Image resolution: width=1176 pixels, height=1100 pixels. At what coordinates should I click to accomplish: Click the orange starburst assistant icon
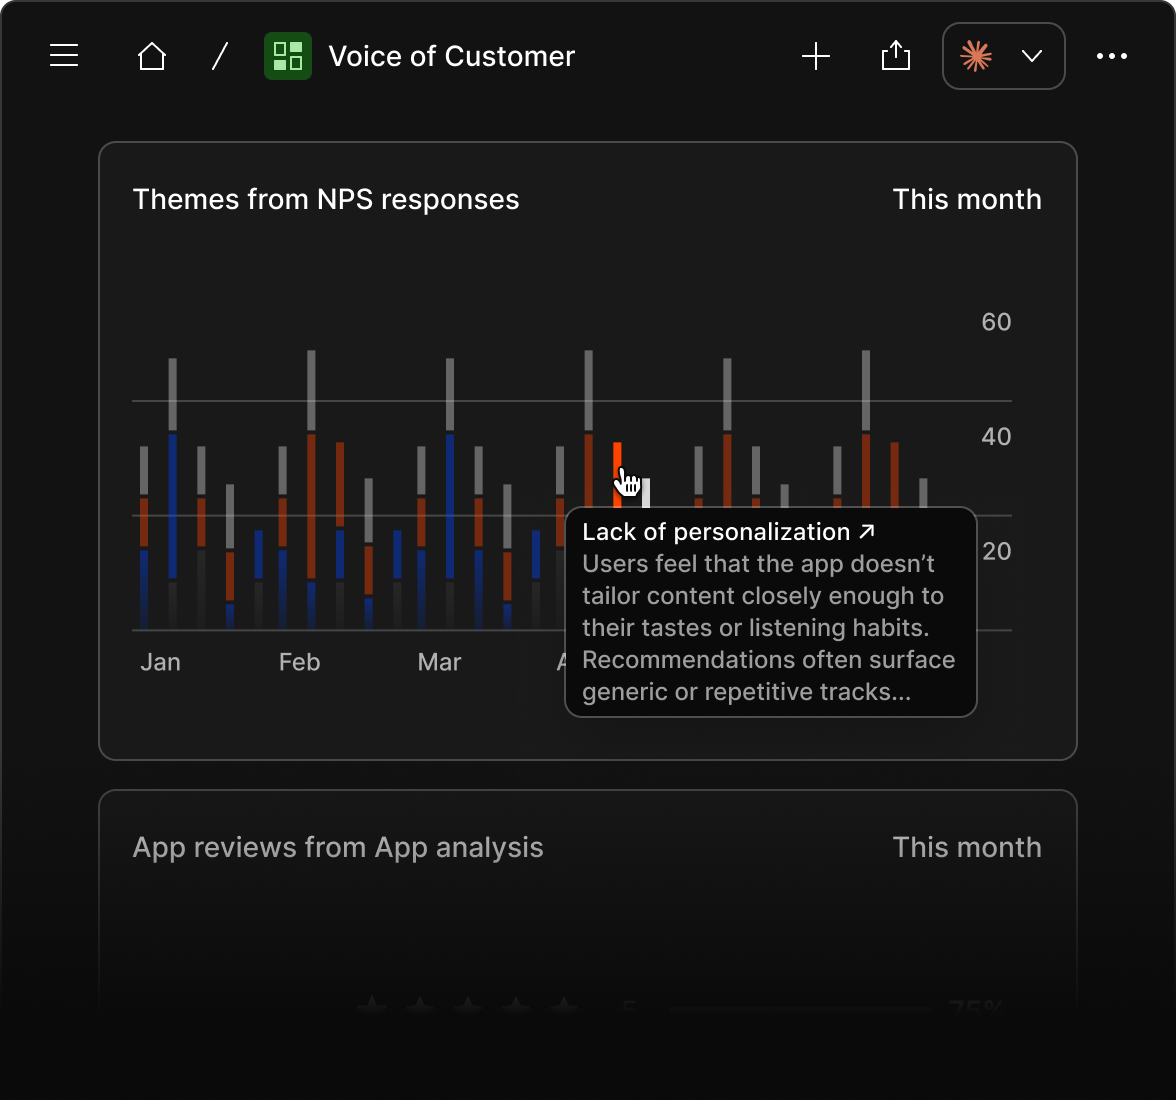pos(976,56)
